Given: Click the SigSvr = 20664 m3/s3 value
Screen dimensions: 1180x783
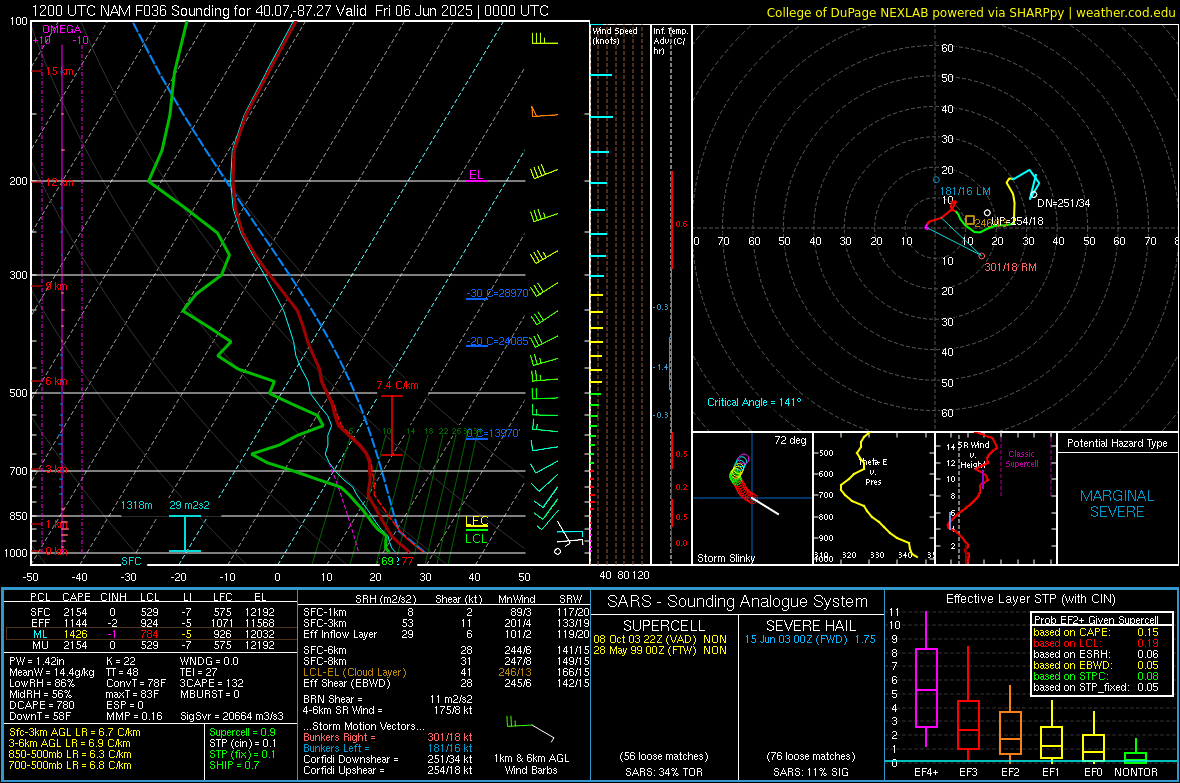Looking at the screenshot, I should [232, 717].
